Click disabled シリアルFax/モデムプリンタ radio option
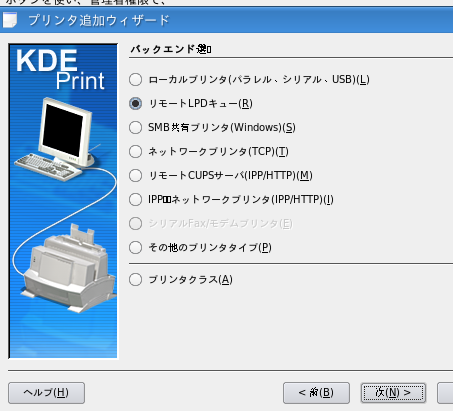Image resolution: width=453 pixels, height=411 pixels. click(135, 224)
